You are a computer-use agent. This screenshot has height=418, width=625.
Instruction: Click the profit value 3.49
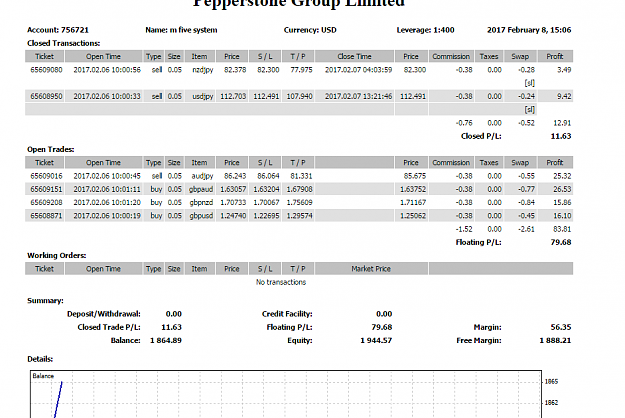(564, 70)
